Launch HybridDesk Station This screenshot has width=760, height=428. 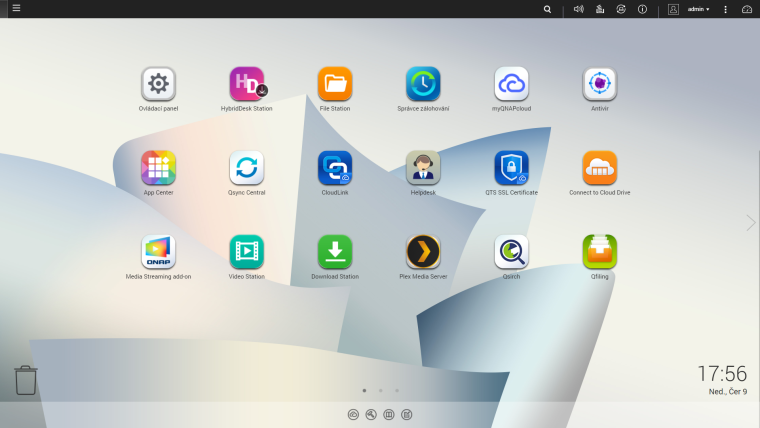point(247,84)
